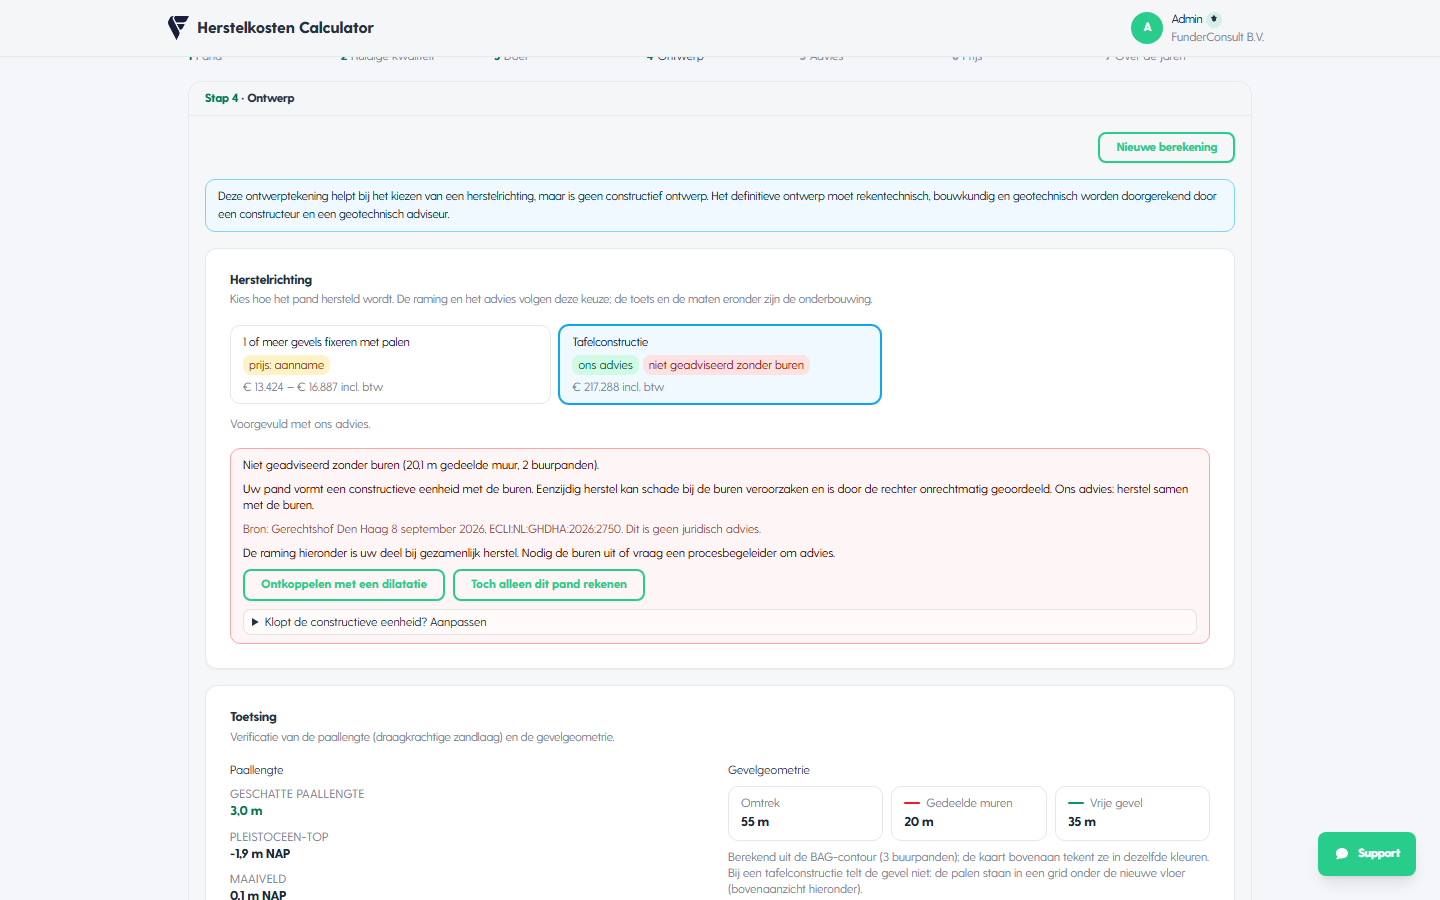Click 'Toch alleen dit pand rekenen'
This screenshot has width=1440, height=900.
tap(549, 585)
